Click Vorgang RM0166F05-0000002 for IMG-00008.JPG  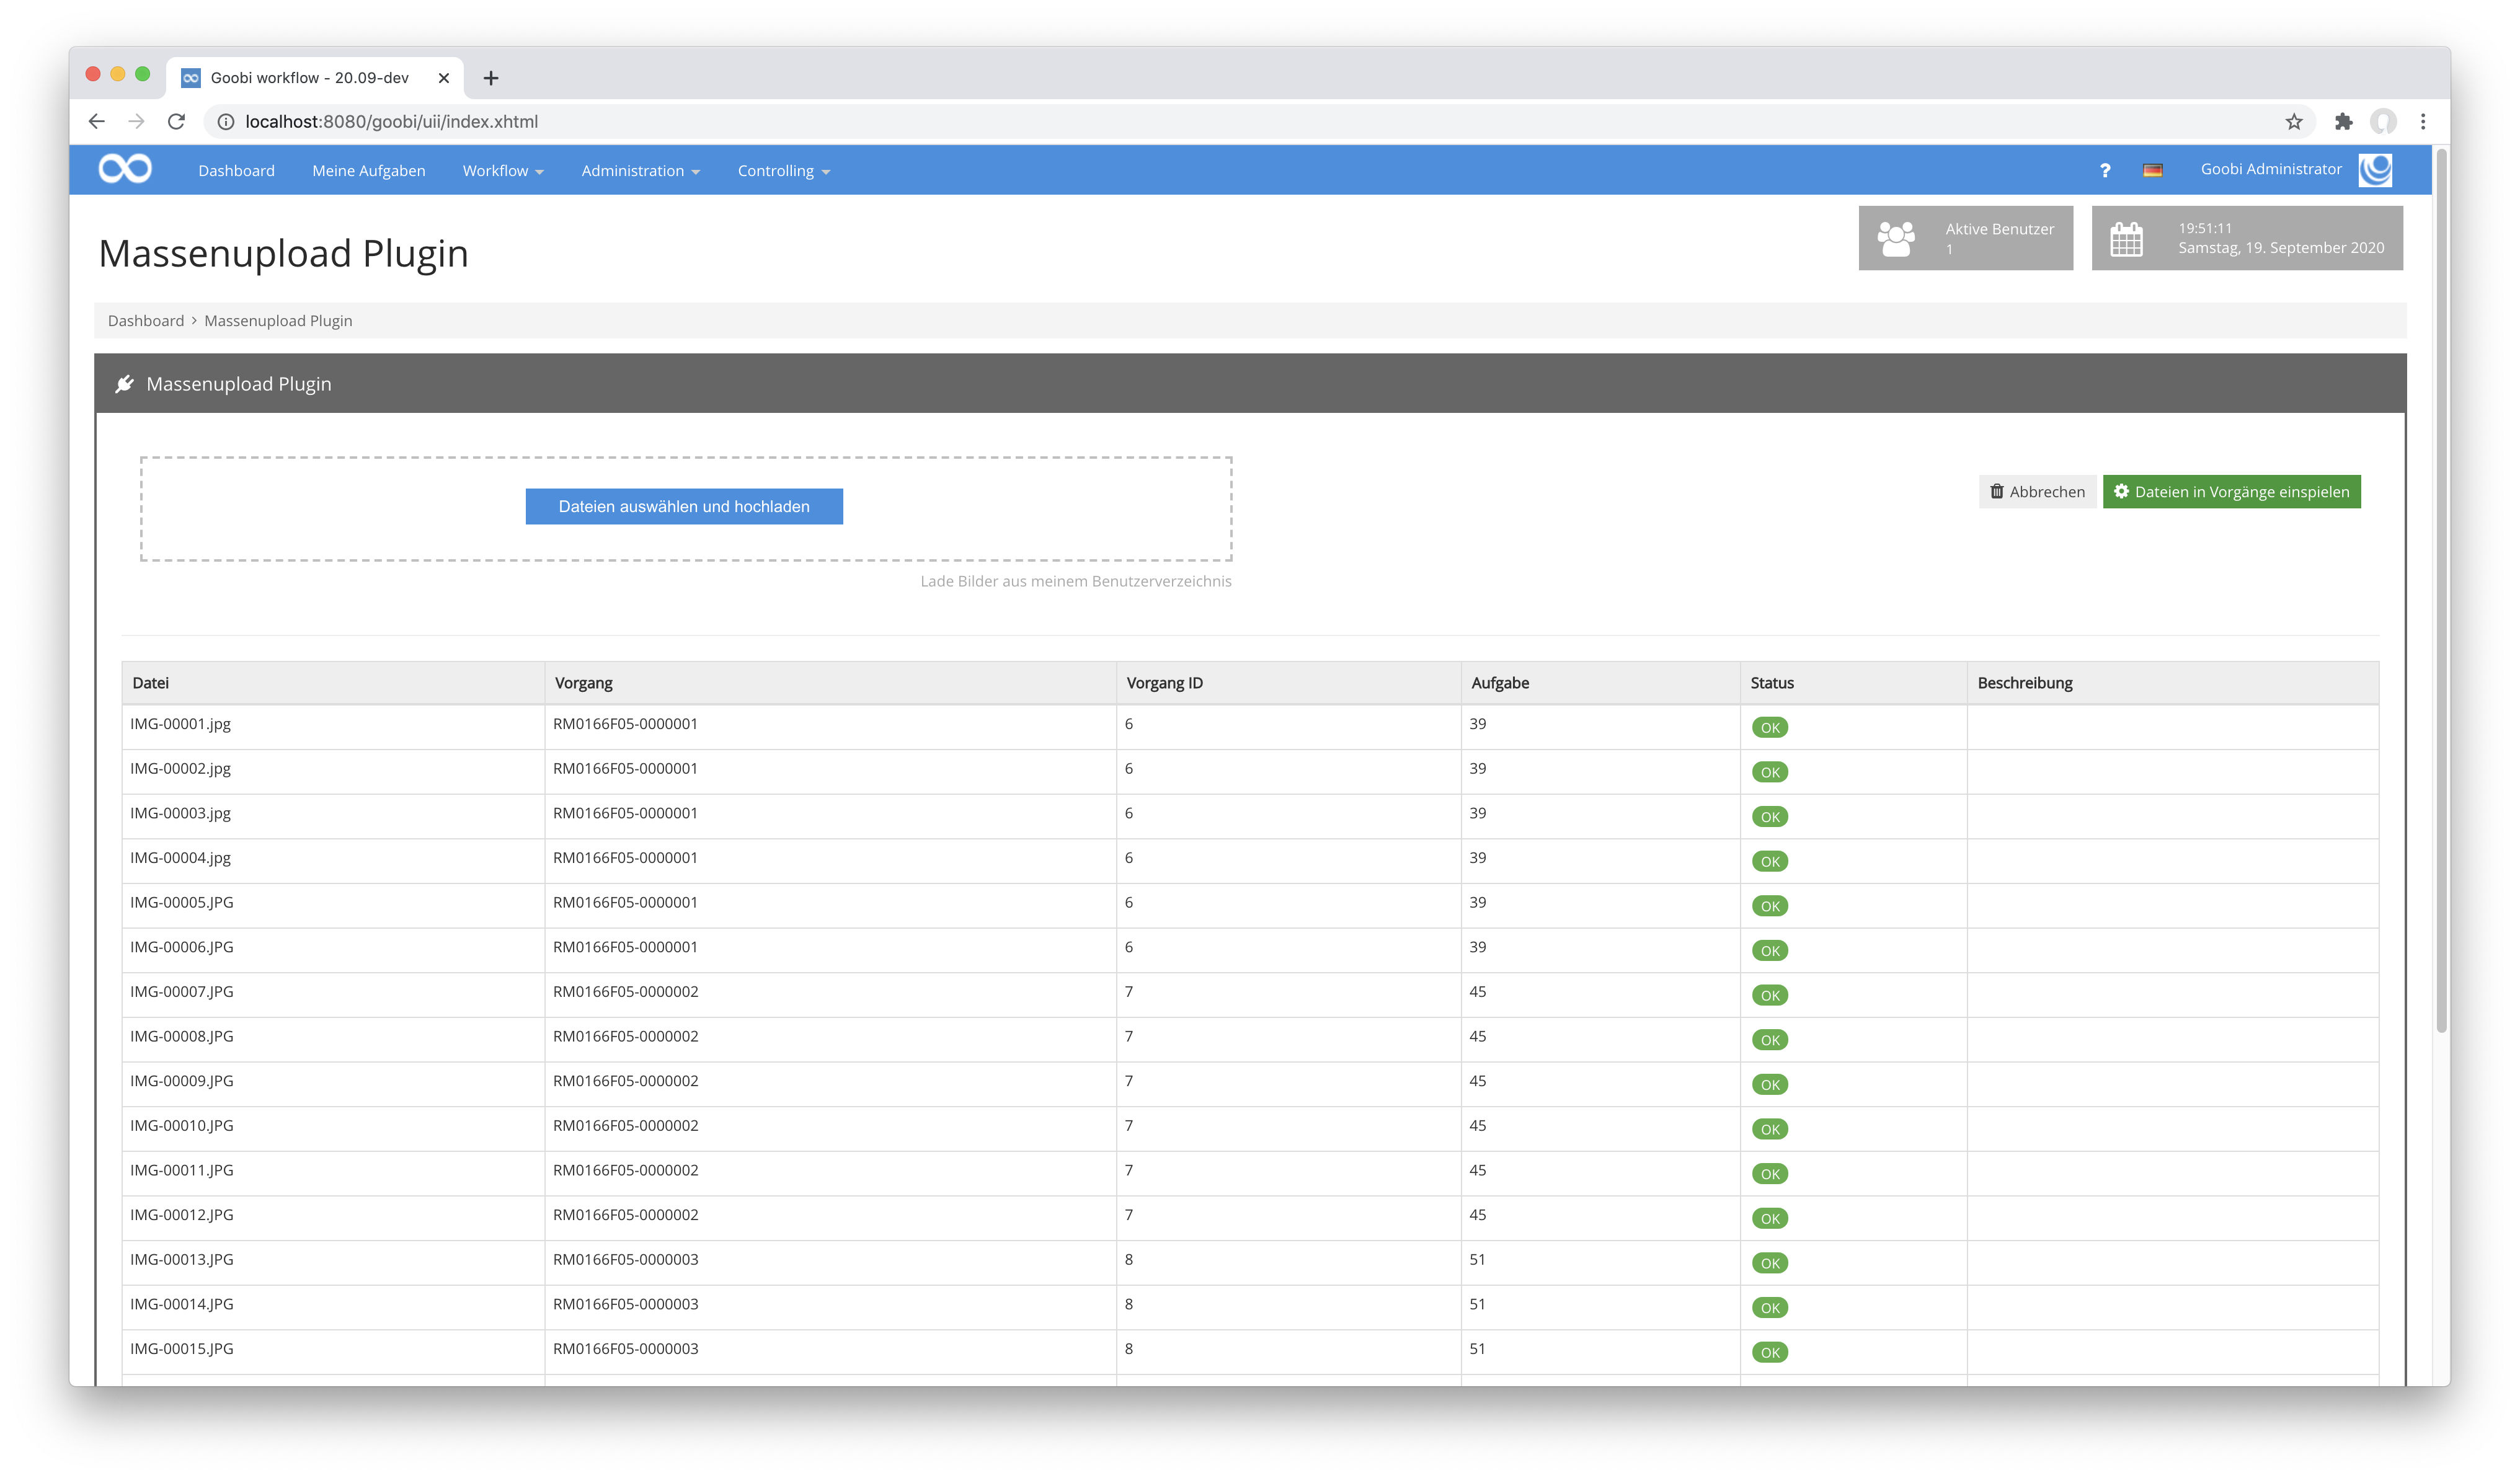[626, 1037]
